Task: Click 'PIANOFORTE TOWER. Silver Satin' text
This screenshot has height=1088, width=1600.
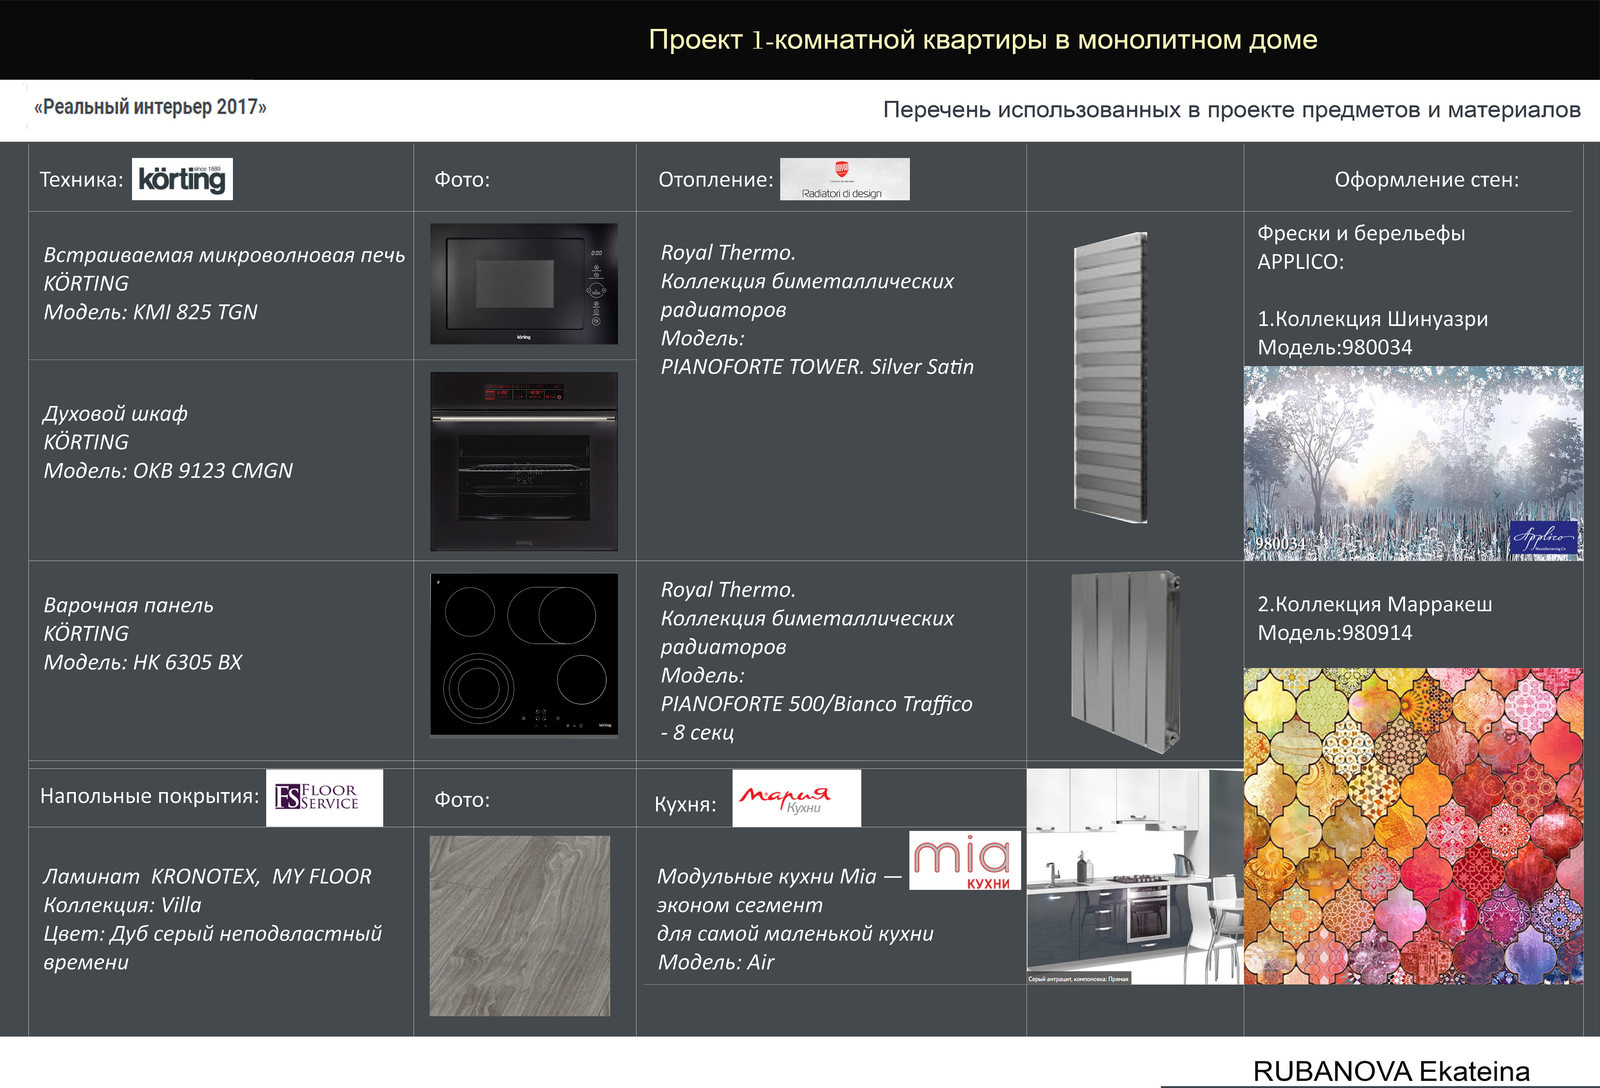Action: click(x=817, y=367)
